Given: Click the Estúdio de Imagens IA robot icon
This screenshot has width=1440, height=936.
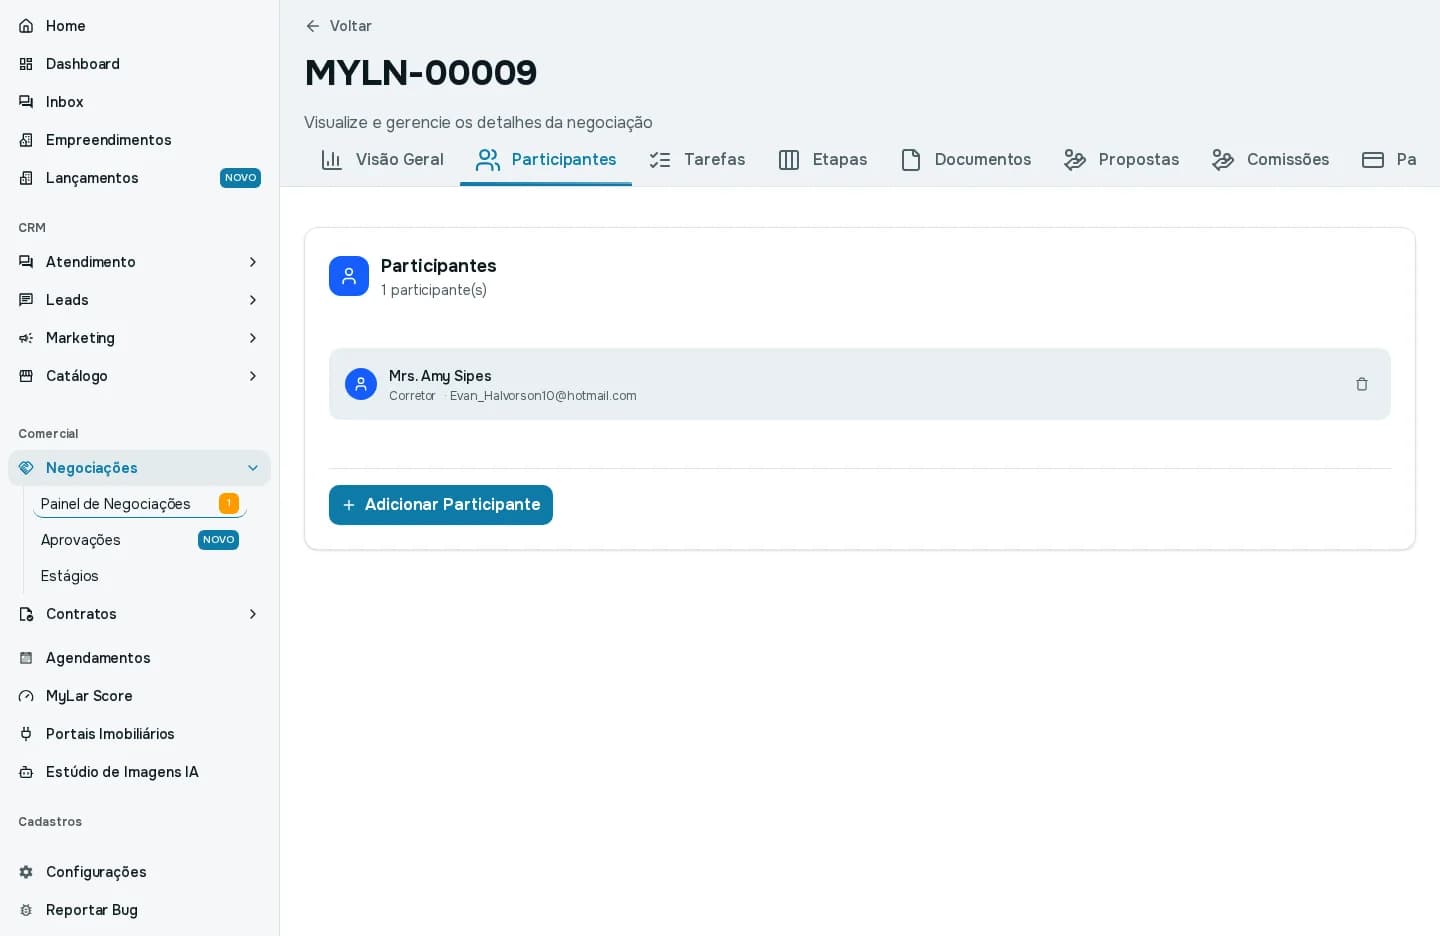Looking at the screenshot, I should click(26, 772).
